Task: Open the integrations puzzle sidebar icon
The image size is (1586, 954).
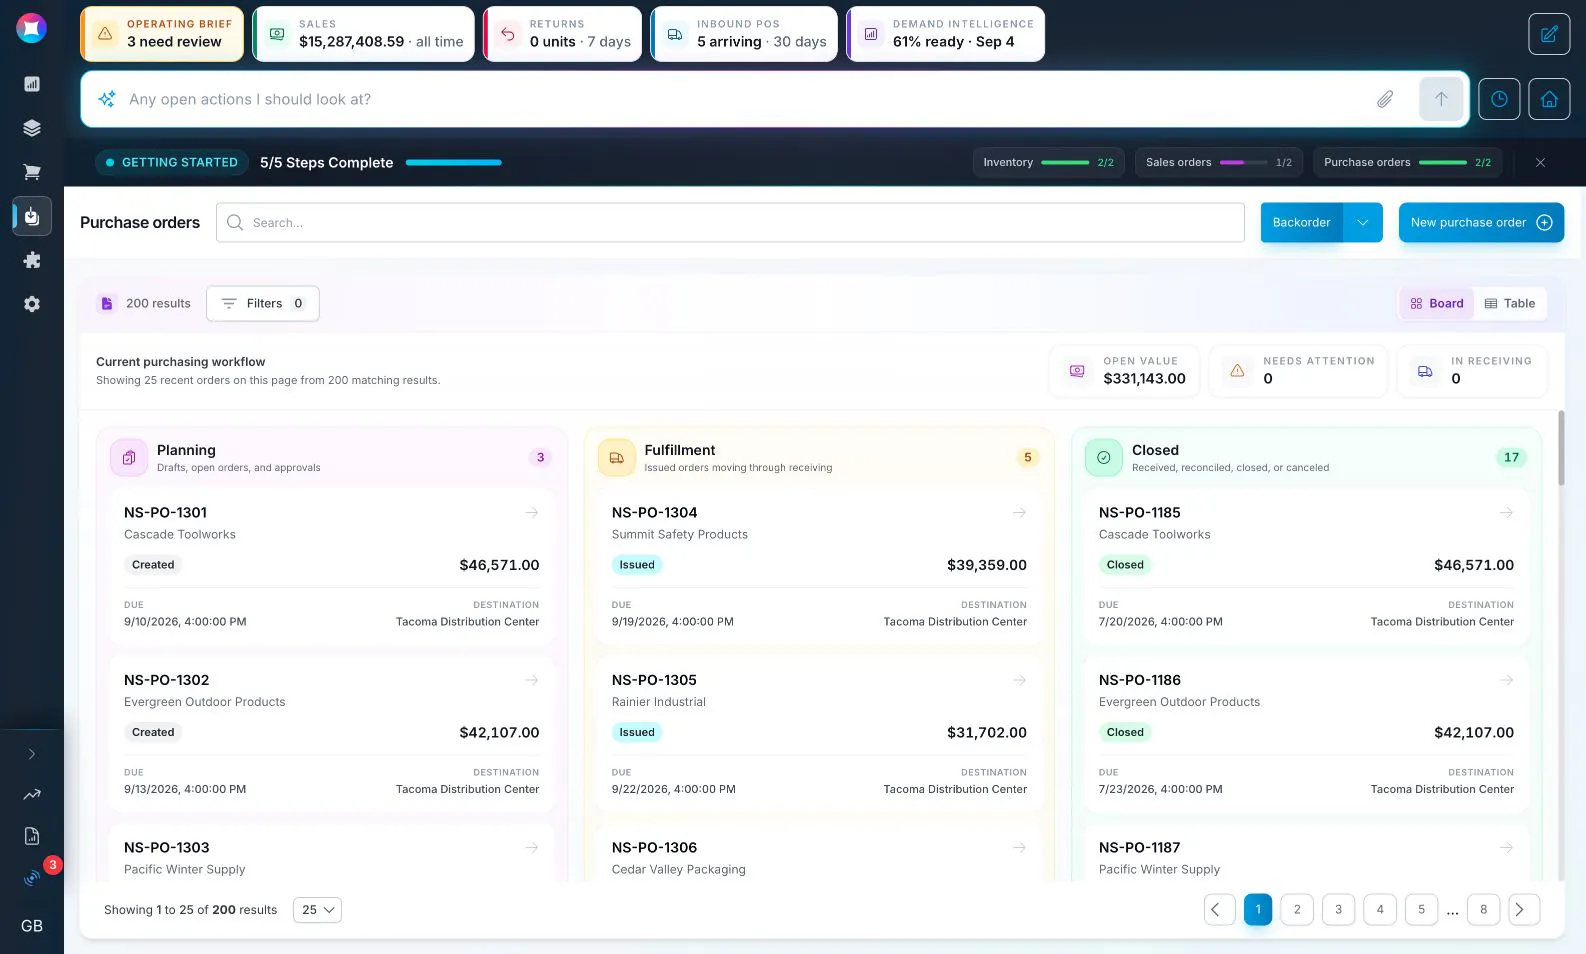Action: coord(32,260)
